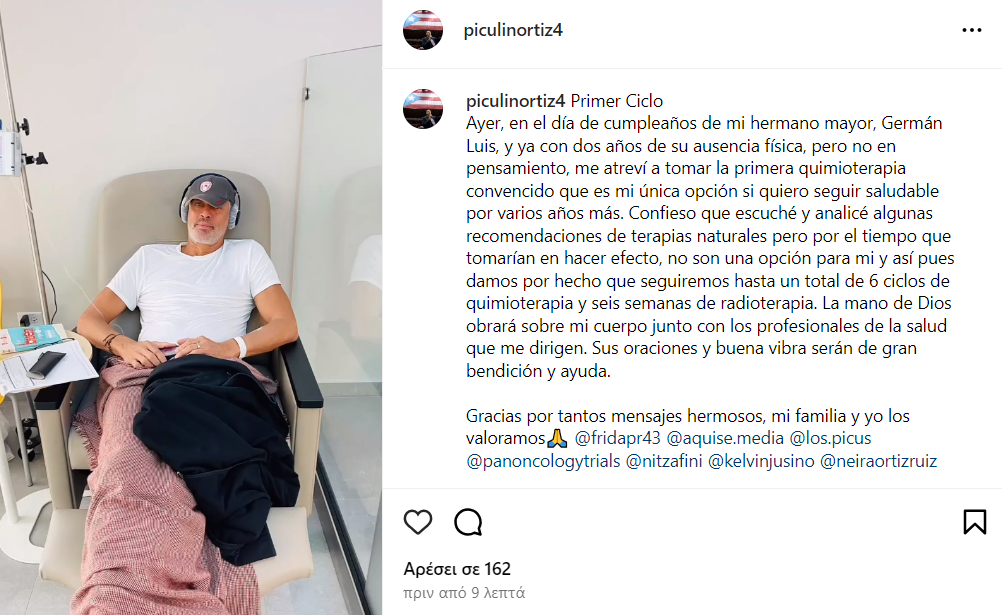The width and height of the screenshot is (1002, 615).
Task: Open comments with the speech bubble icon
Action: coord(468,522)
